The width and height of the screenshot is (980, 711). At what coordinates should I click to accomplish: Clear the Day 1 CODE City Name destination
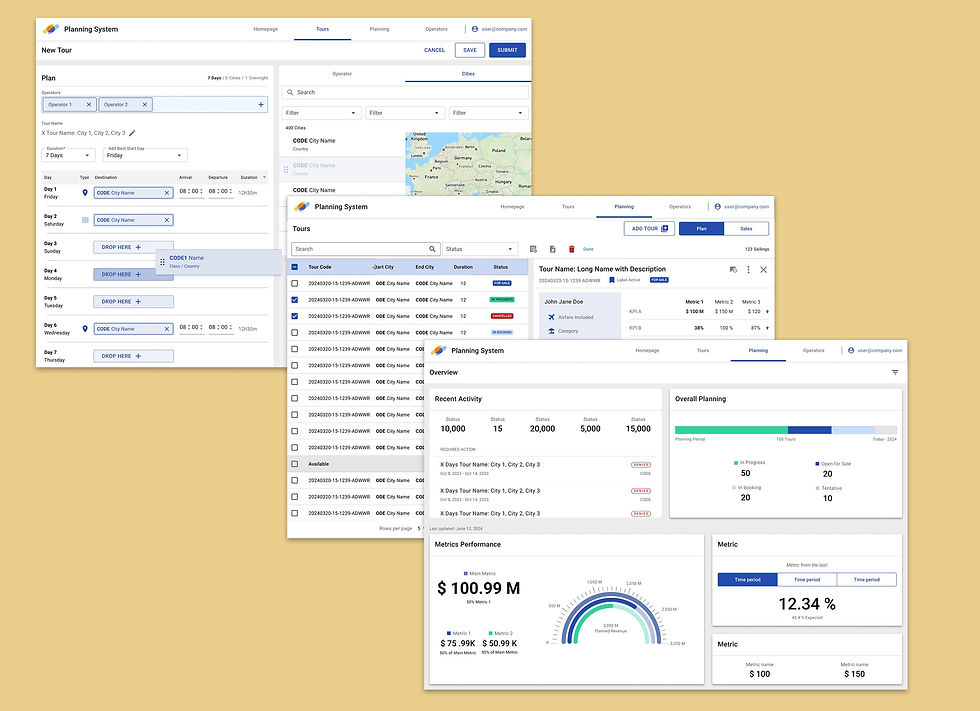pyautogui.click(x=167, y=193)
